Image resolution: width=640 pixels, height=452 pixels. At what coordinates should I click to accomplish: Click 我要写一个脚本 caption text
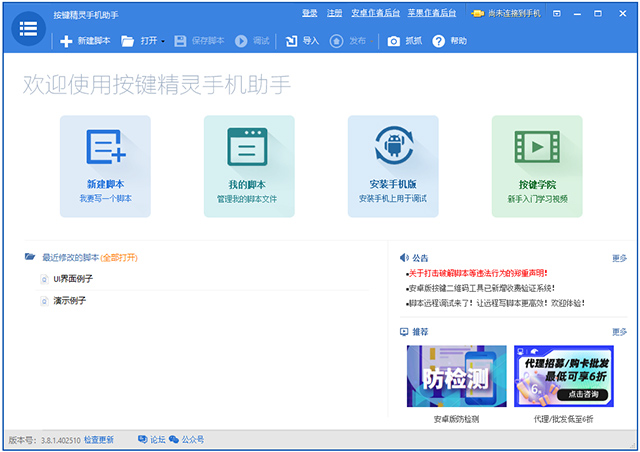point(105,198)
